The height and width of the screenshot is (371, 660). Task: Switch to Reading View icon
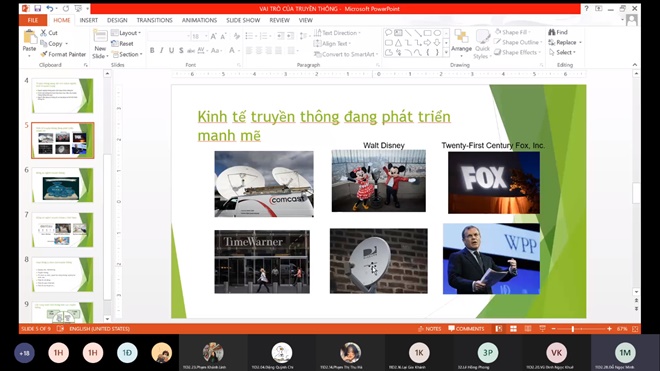(528, 329)
